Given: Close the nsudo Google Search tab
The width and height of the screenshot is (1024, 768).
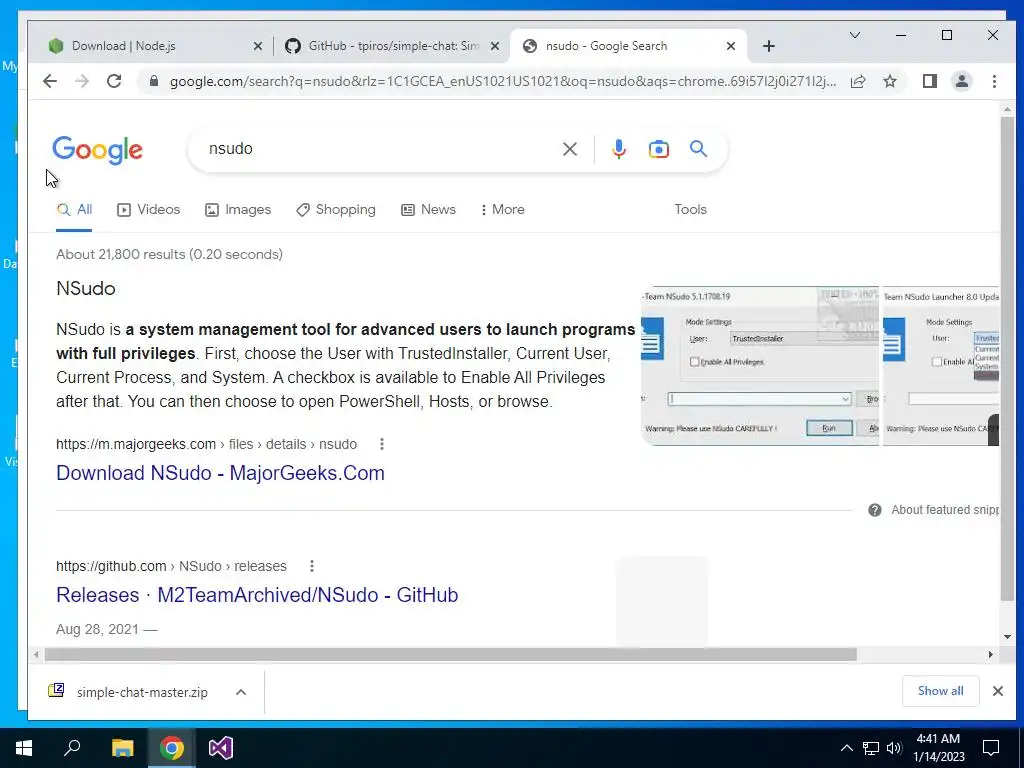Looking at the screenshot, I should click(x=731, y=46).
